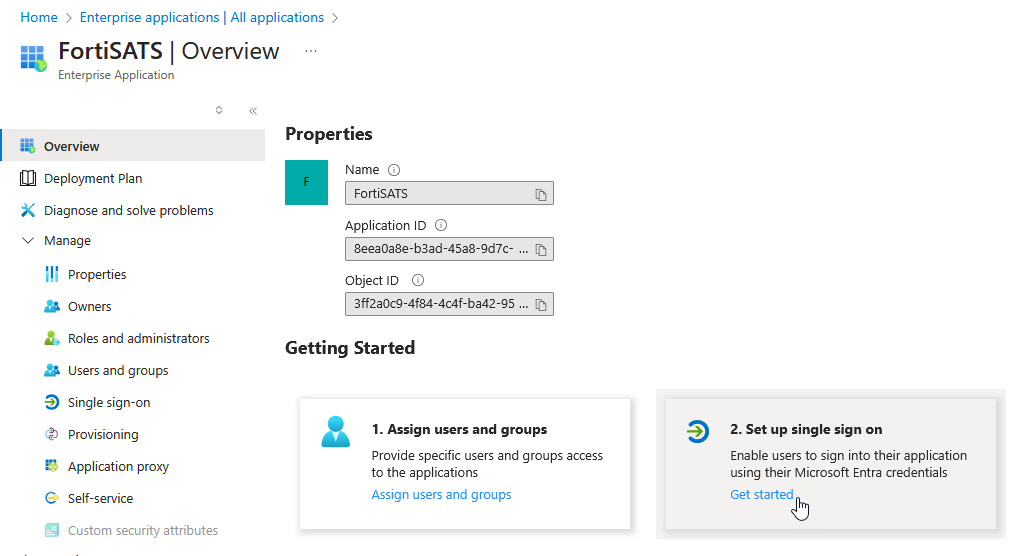This screenshot has width=1025, height=556.
Task: Open the ellipsis more options menu
Action: pos(311,51)
